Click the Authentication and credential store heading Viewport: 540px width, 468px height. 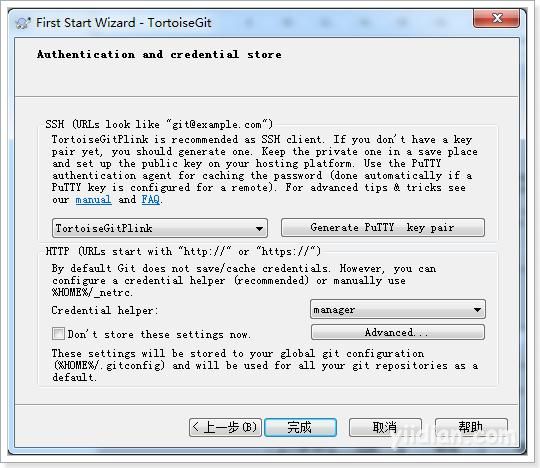(159, 54)
